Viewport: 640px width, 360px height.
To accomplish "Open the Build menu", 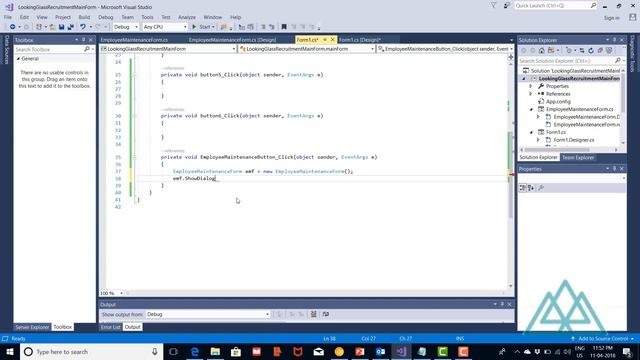I will click(84, 17).
